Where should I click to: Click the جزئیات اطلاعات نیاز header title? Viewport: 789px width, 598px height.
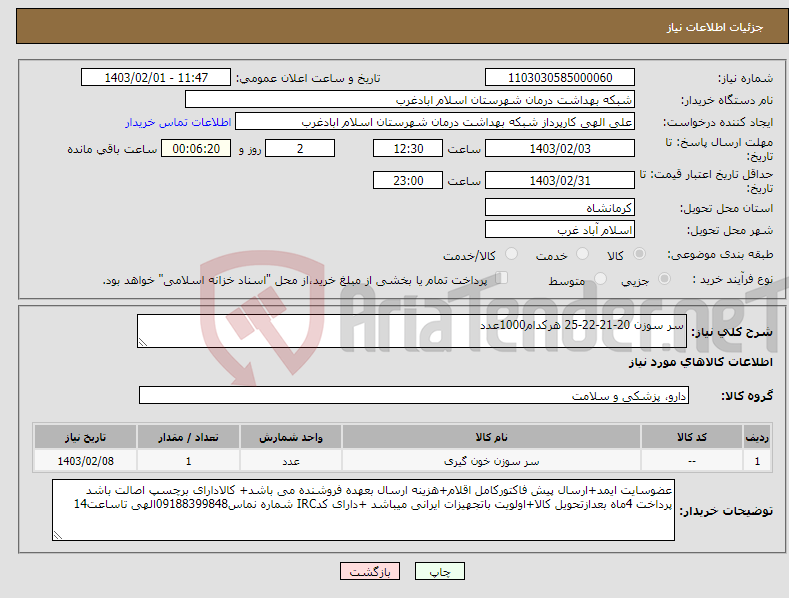(715, 27)
